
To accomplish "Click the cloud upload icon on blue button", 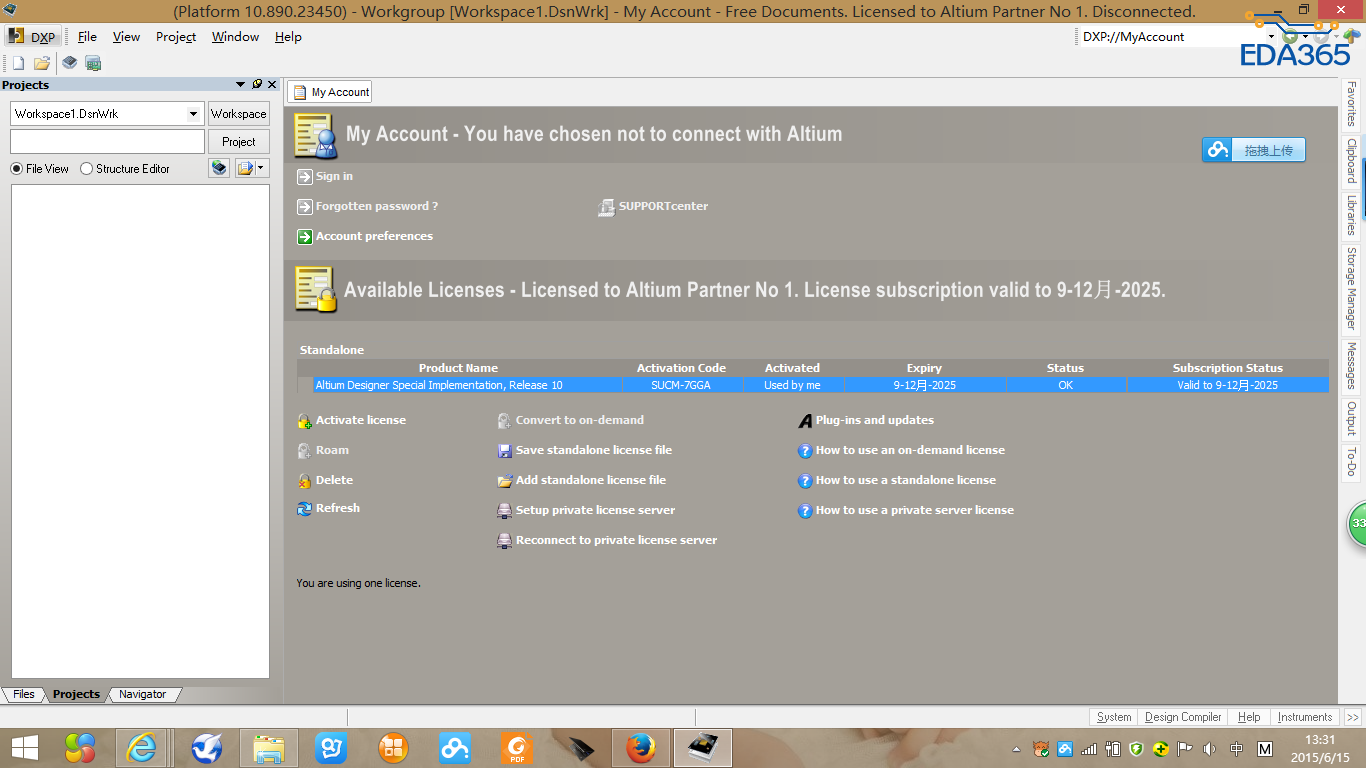I will click(1217, 150).
